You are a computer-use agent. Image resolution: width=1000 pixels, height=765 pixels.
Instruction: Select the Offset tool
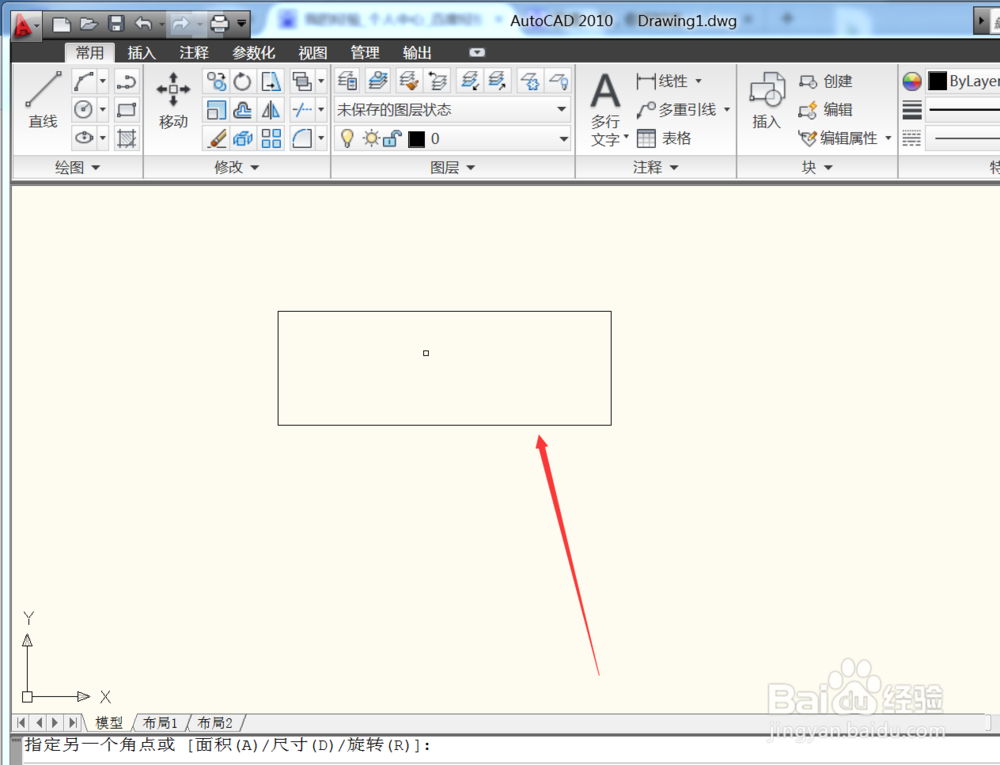click(242, 110)
